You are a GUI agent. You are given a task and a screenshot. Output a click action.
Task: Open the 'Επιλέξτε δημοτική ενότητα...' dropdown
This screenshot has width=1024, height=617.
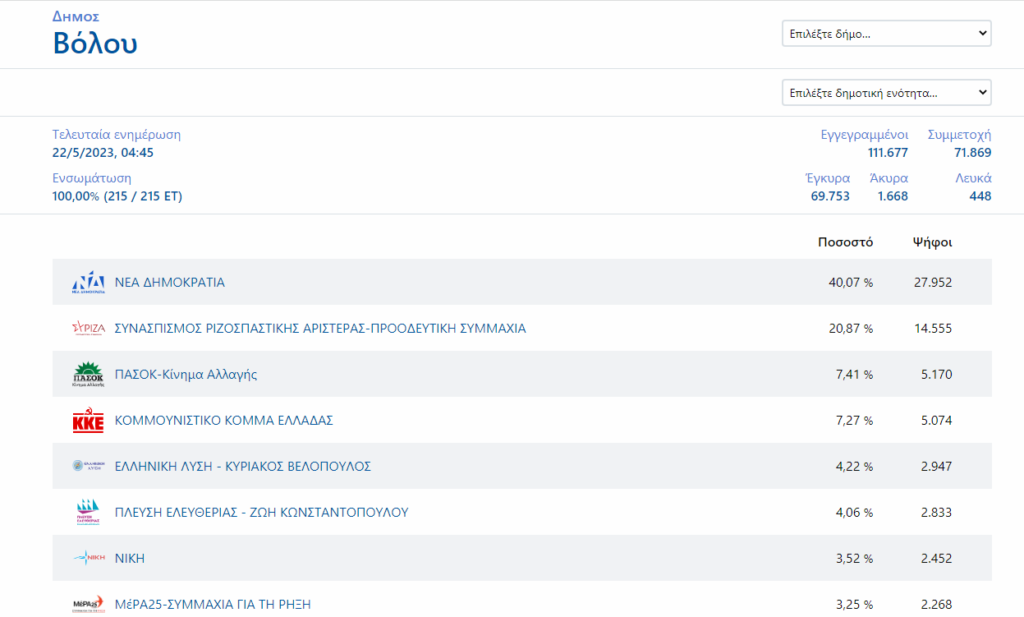(x=886, y=93)
